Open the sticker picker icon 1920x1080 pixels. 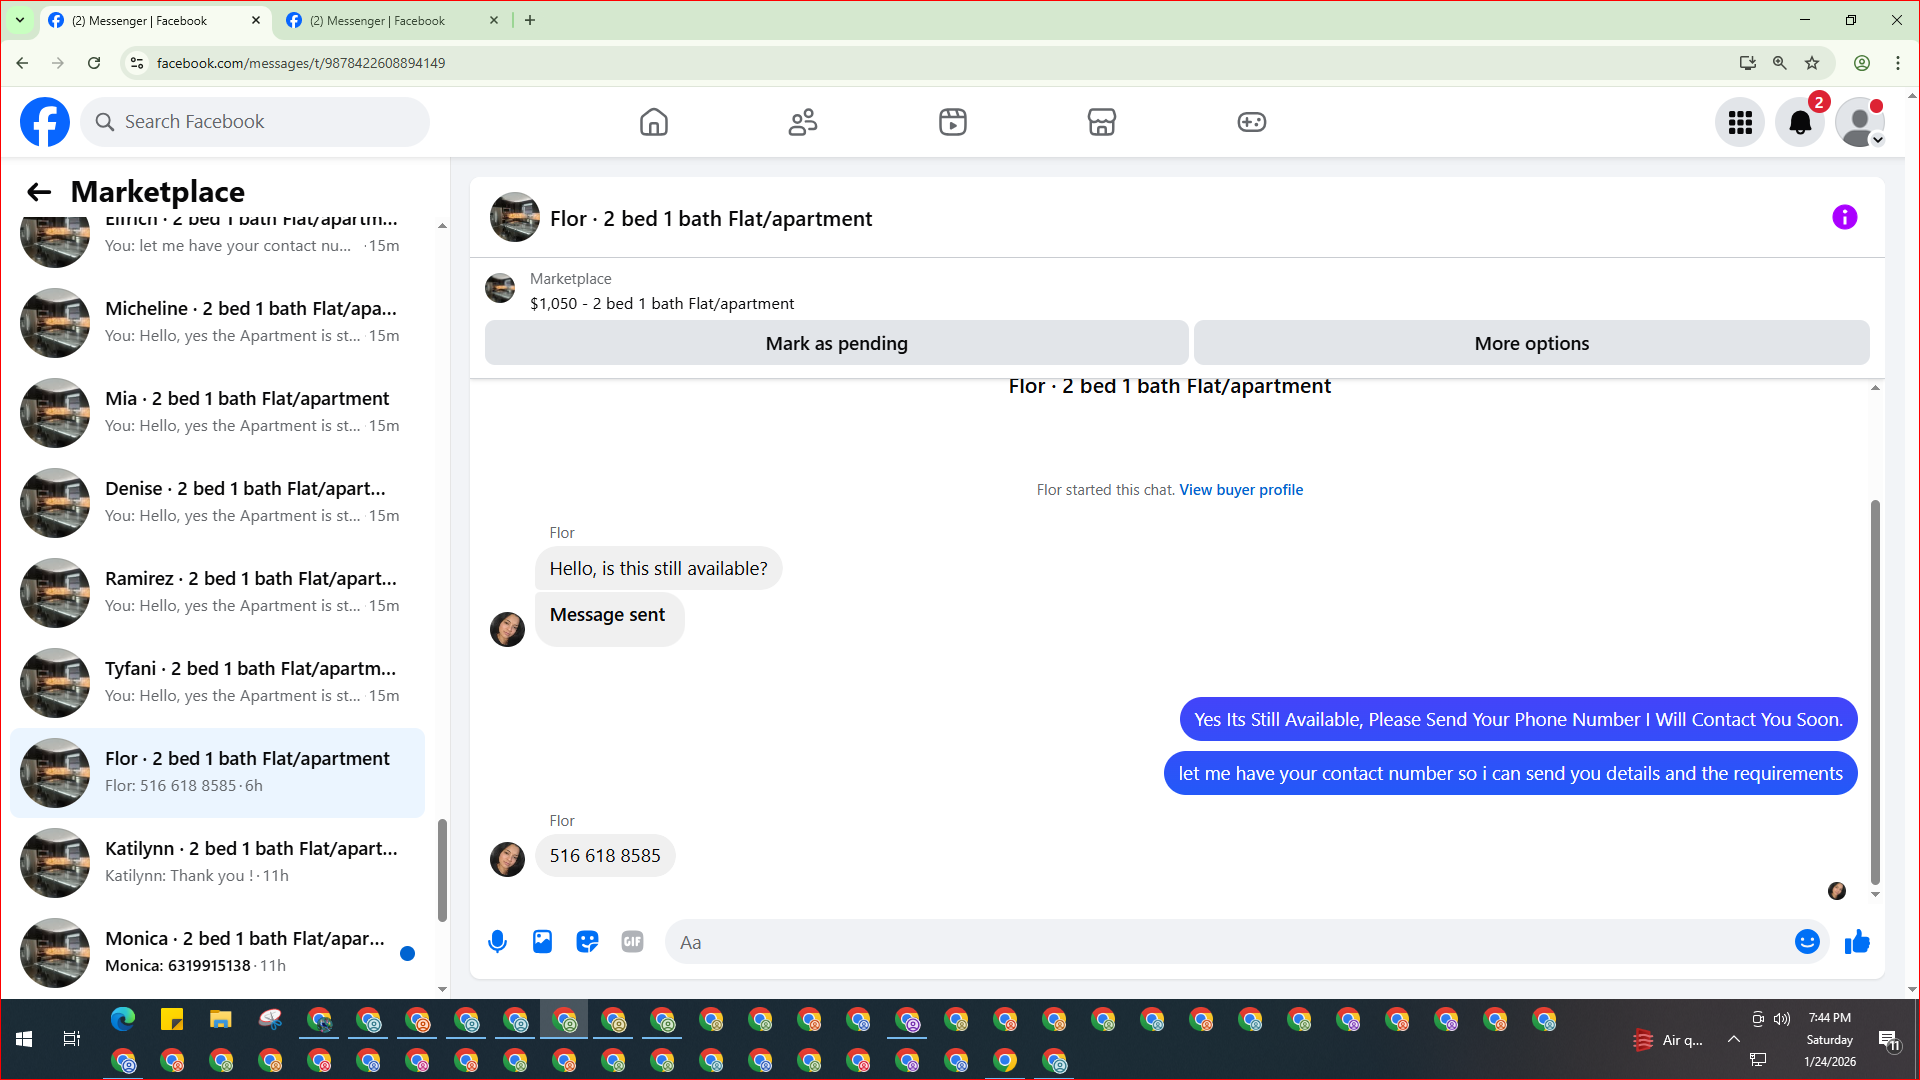tap(587, 942)
